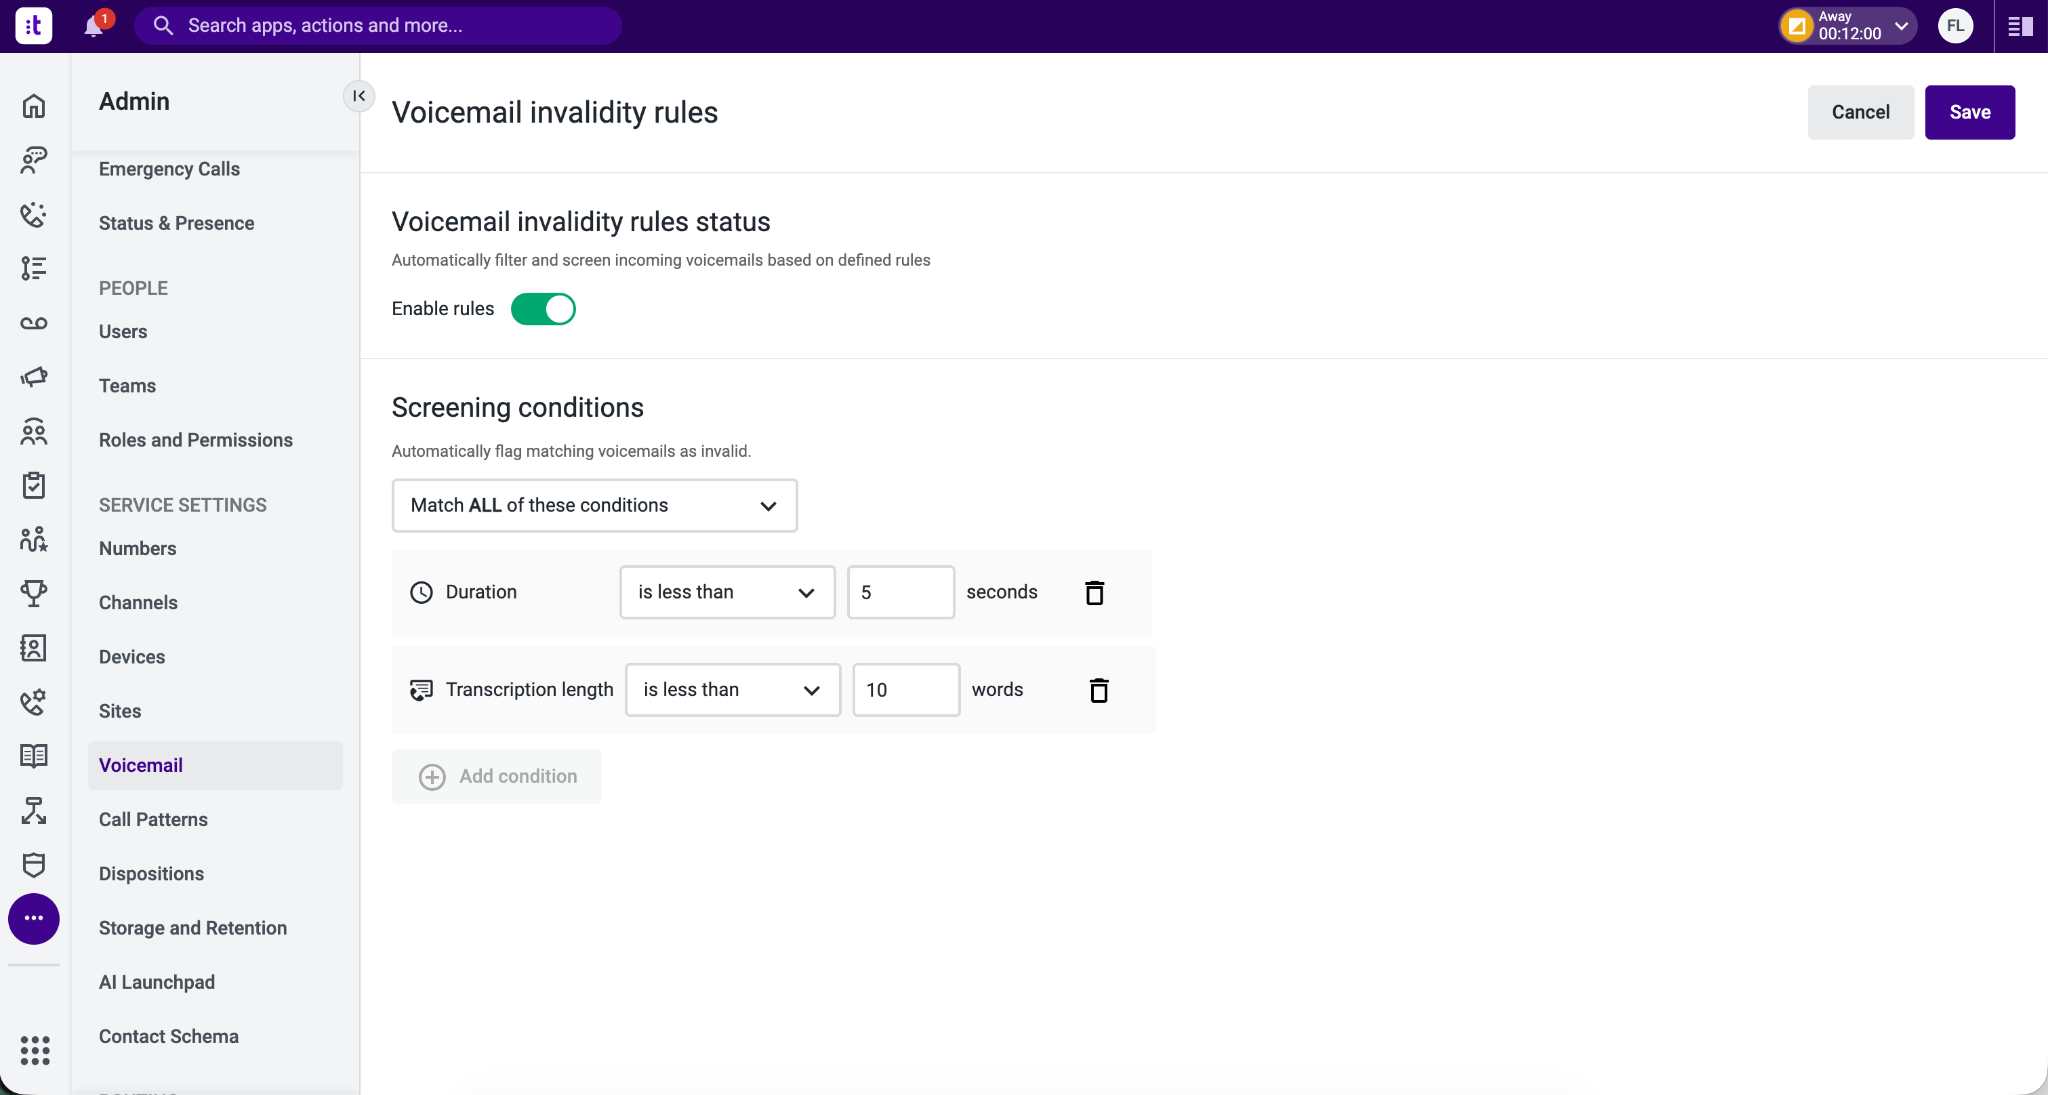Click the home icon in the left rail
2048x1095 pixels.
point(34,106)
